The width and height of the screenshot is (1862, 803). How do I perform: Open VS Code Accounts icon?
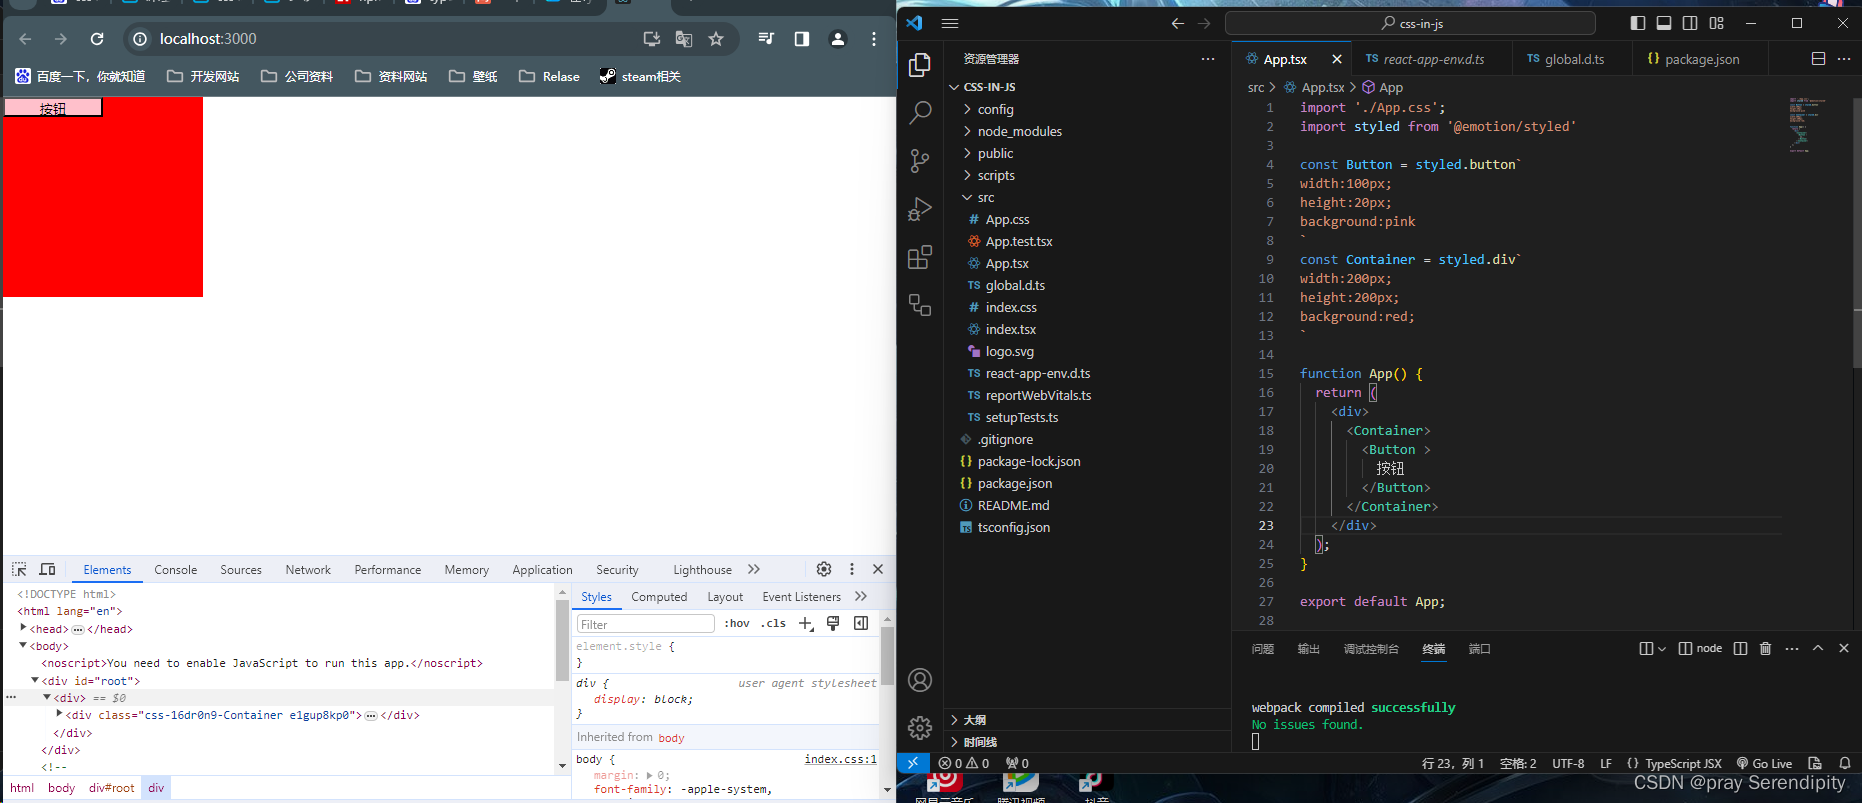pos(920,680)
